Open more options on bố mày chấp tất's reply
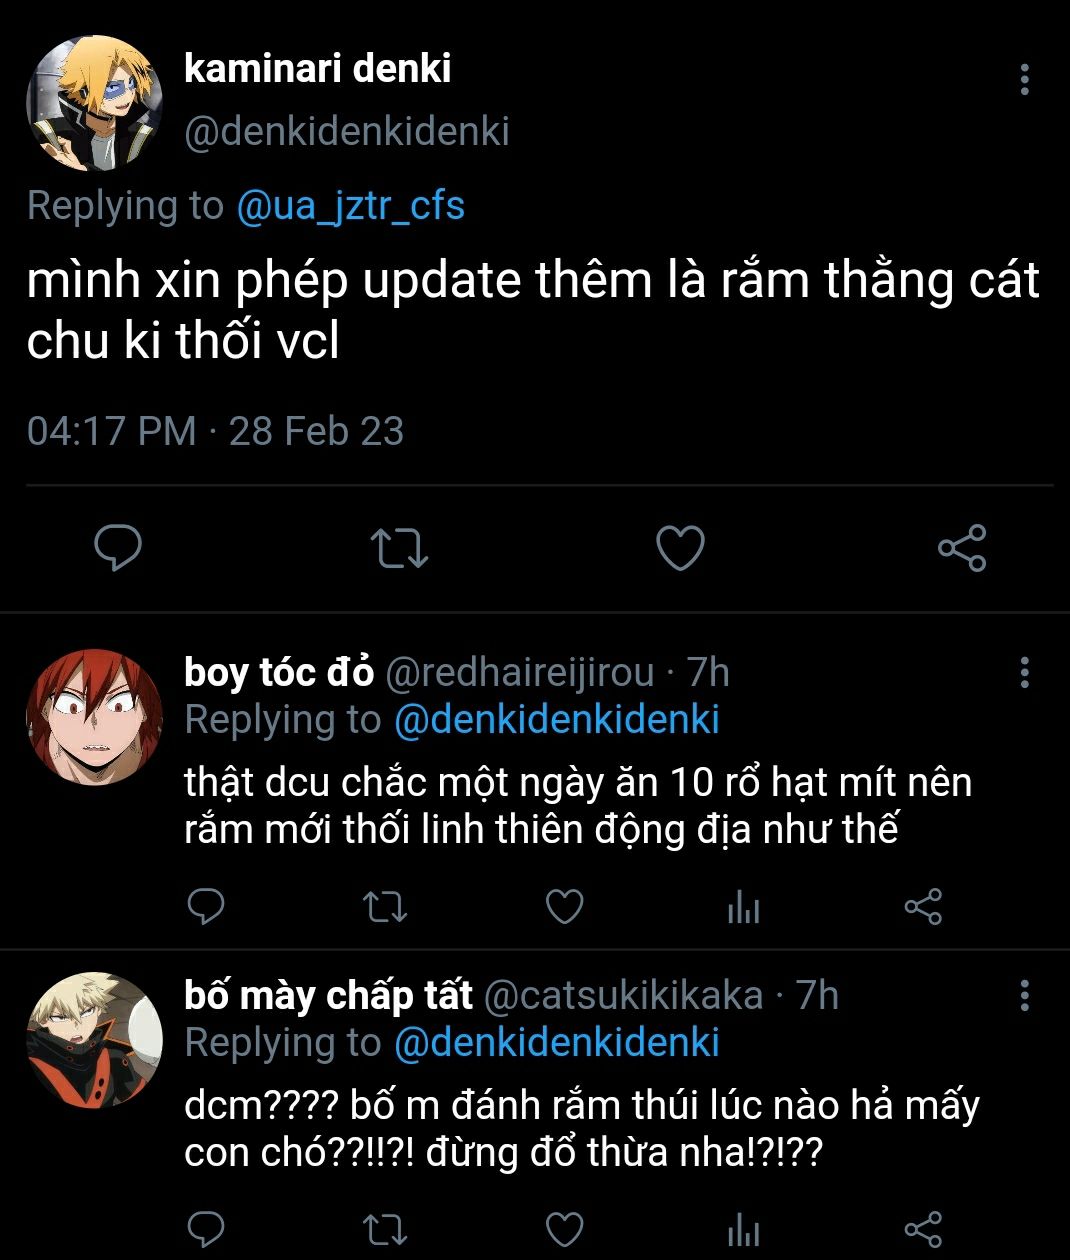Screen dimensions: 1070x1260 click(1024, 996)
